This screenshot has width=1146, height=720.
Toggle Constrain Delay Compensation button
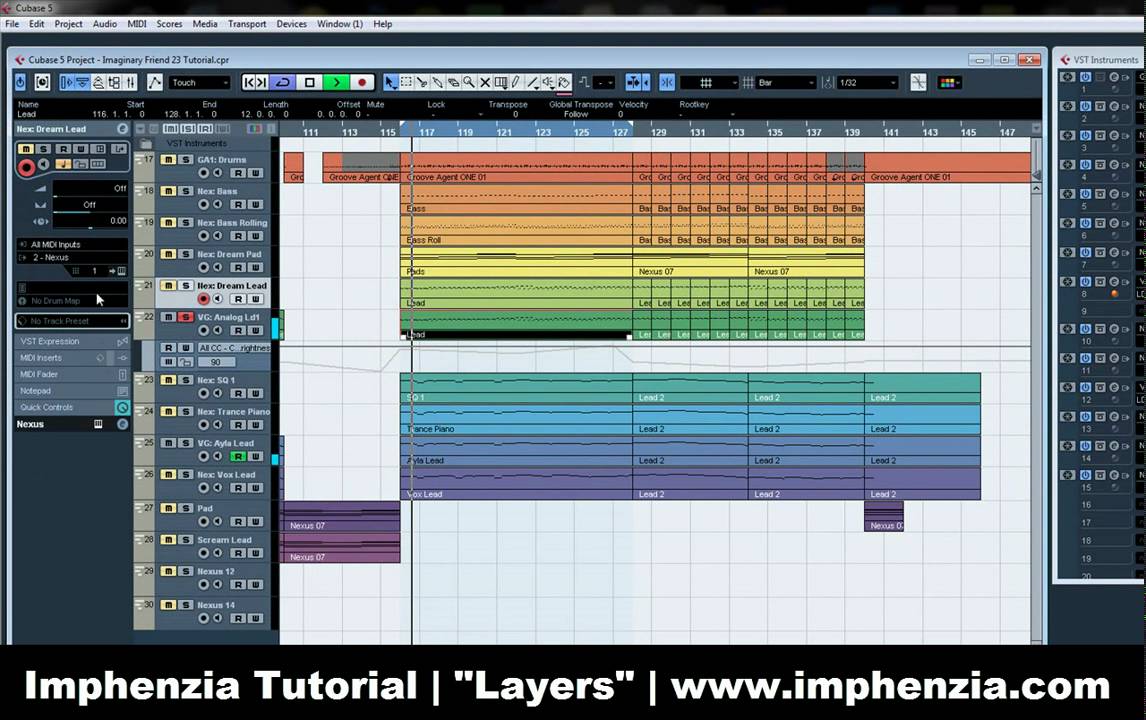tap(20, 83)
